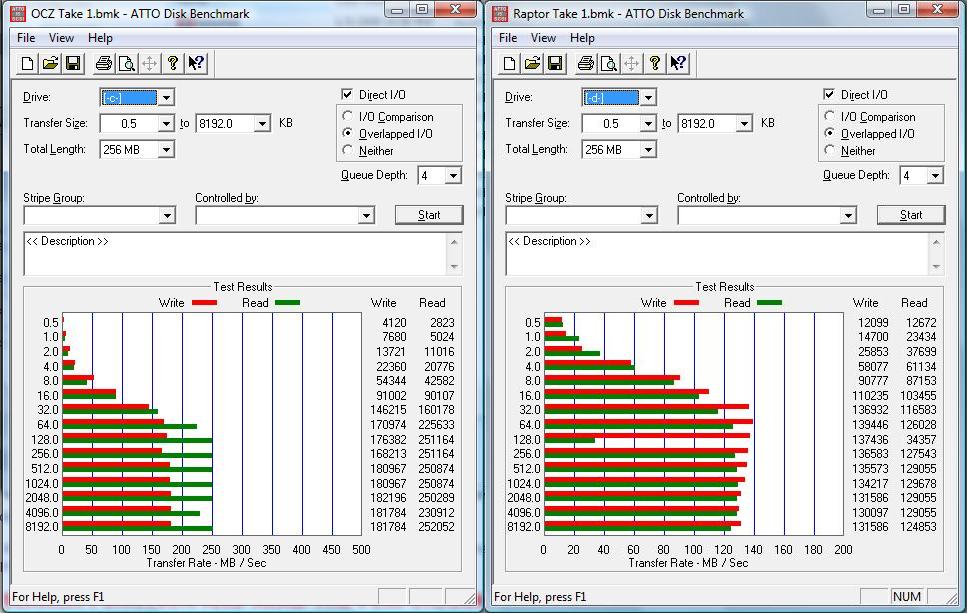Image resolution: width=968 pixels, height=614 pixels.
Task: Select I/O Comparison radio in Raptor window
Action: (830, 116)
